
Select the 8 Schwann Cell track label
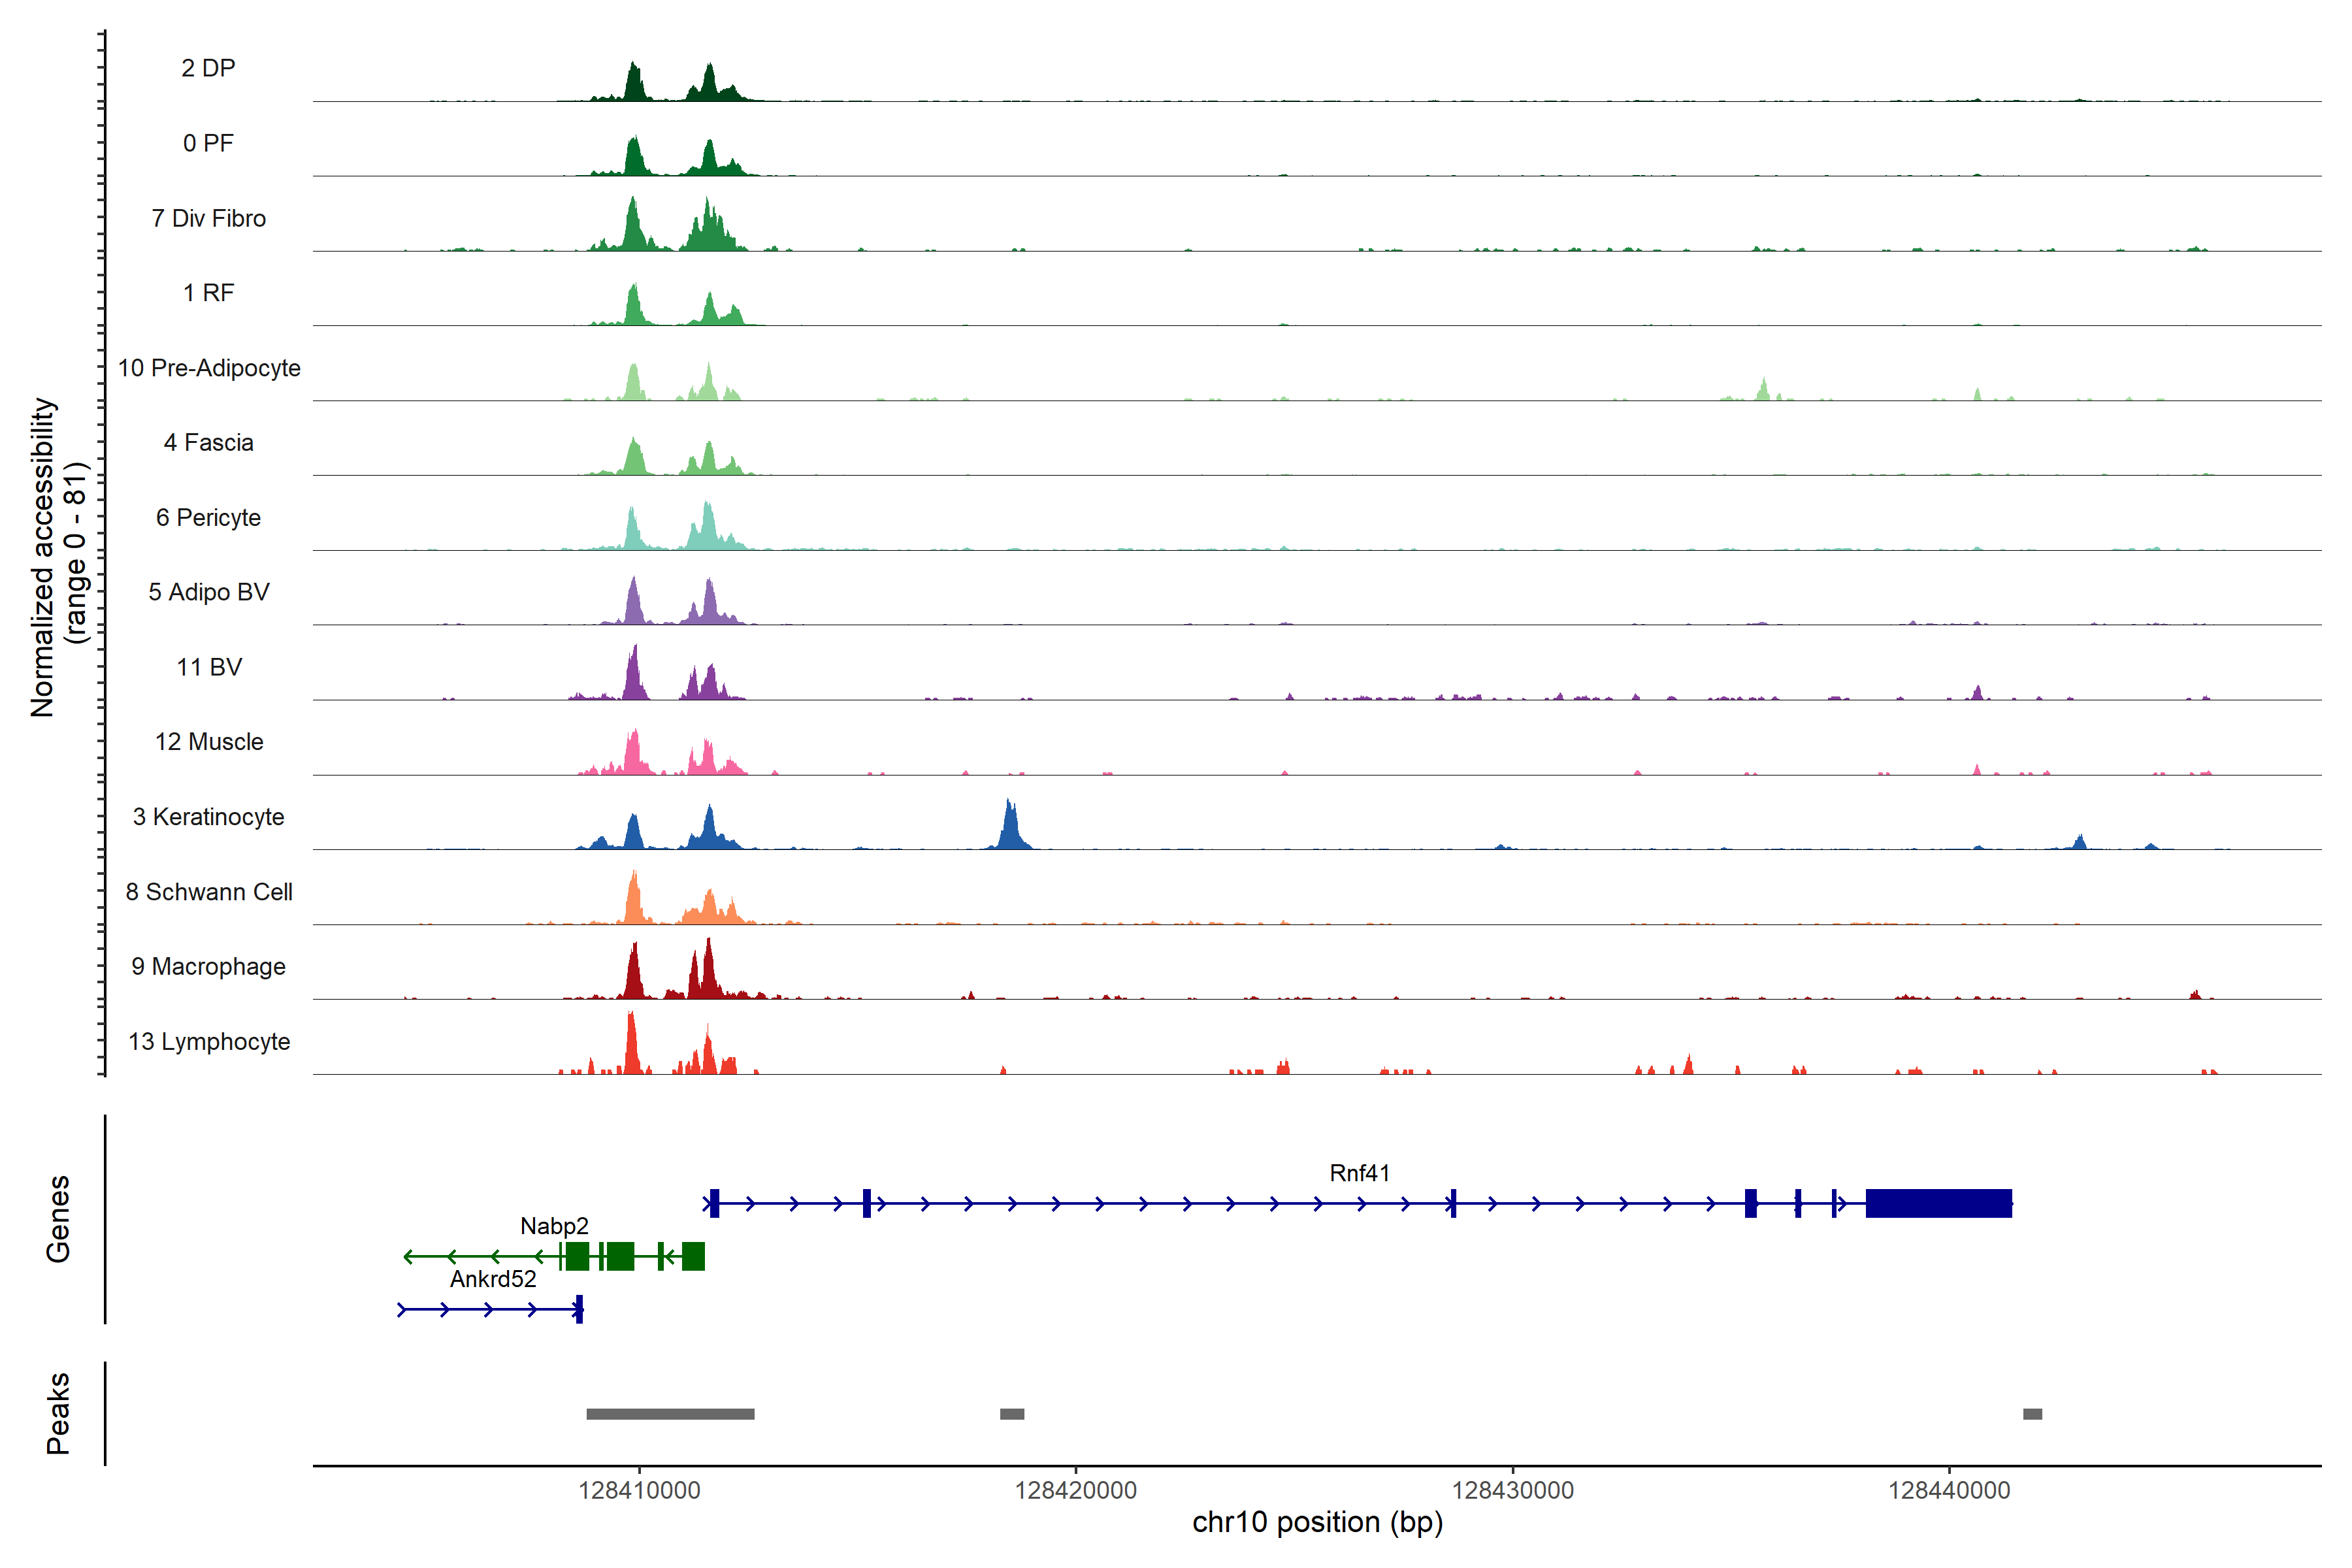(209, 892)
